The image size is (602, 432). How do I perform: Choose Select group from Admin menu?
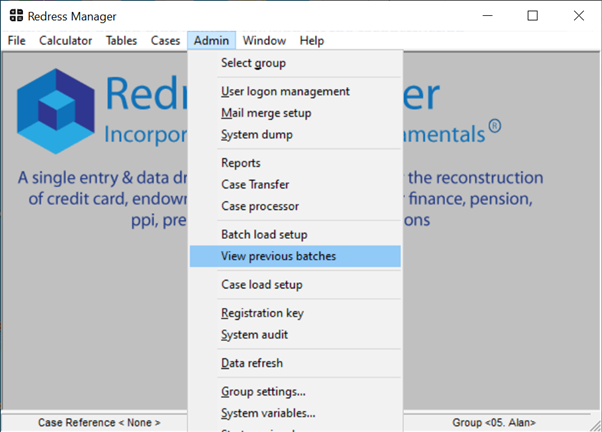(x=295, y=63)
